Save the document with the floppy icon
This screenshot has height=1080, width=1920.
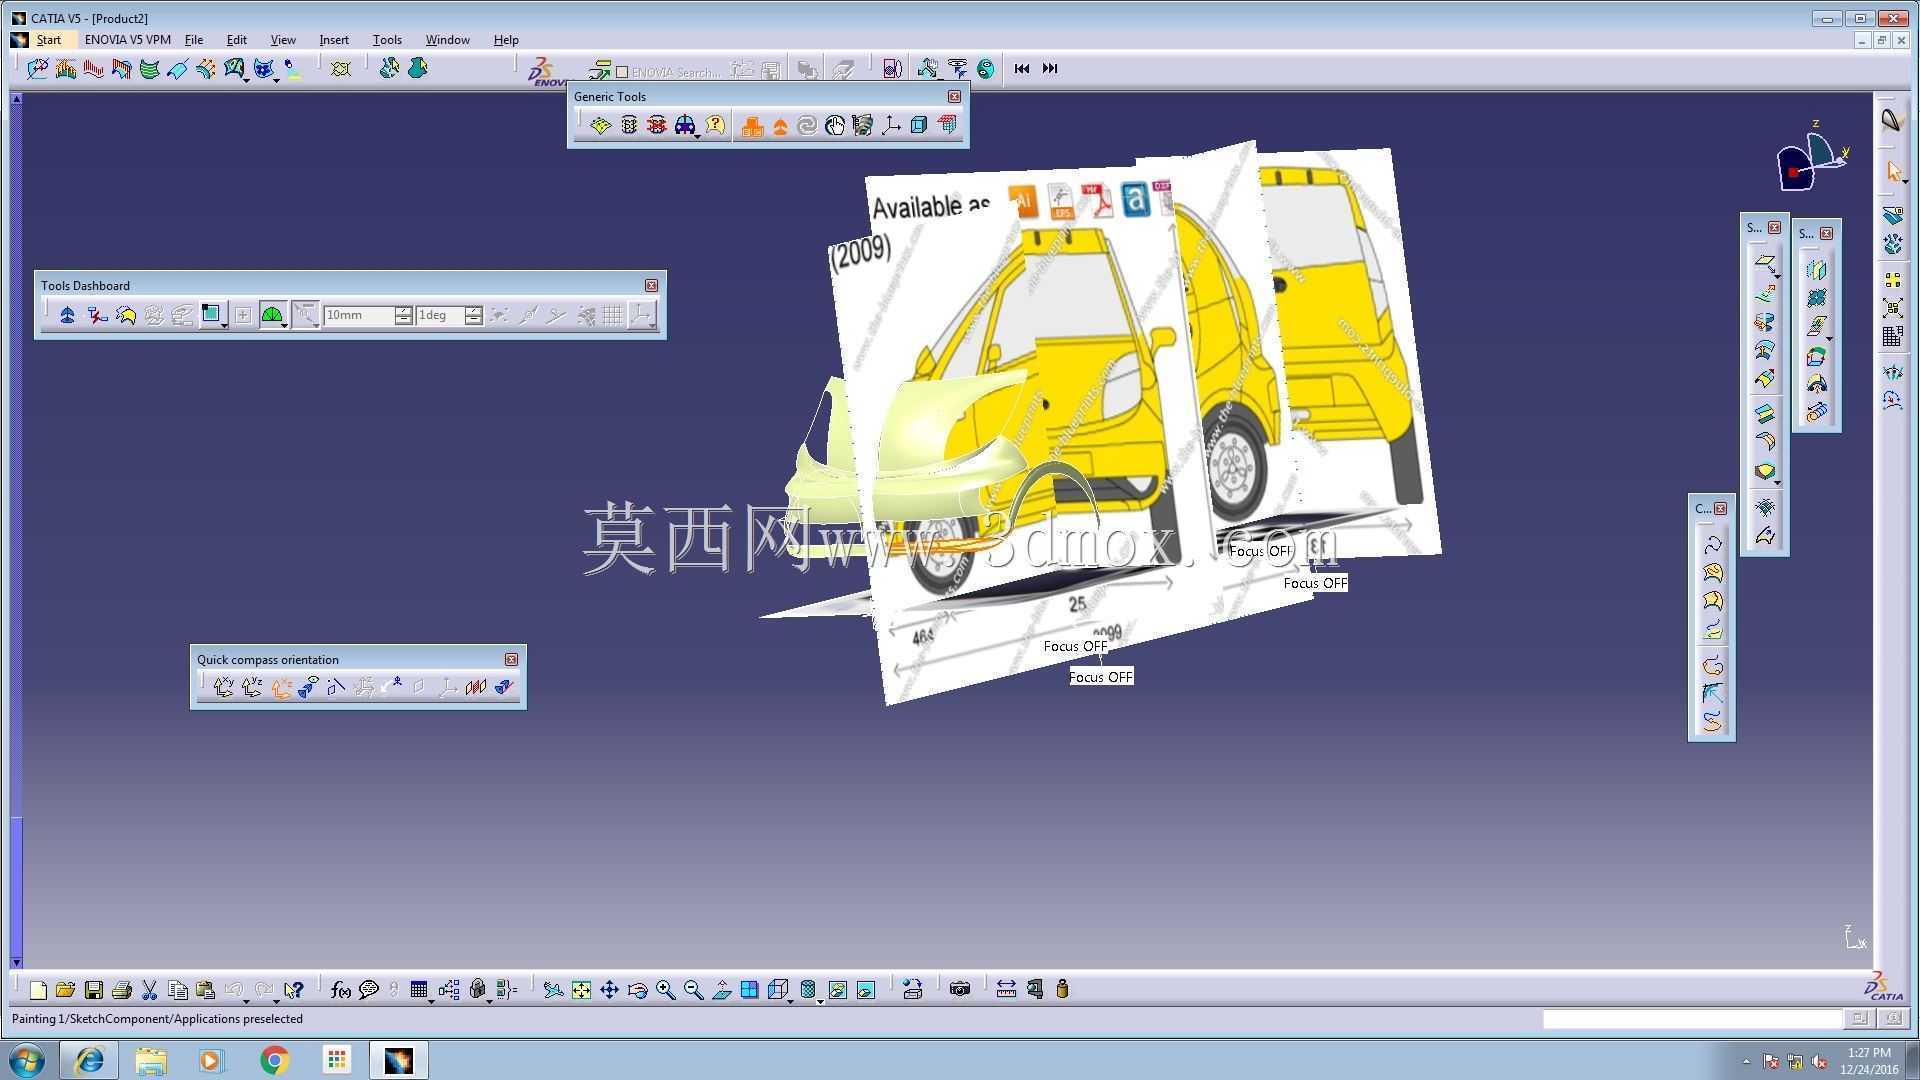click(x=94, y=990)
